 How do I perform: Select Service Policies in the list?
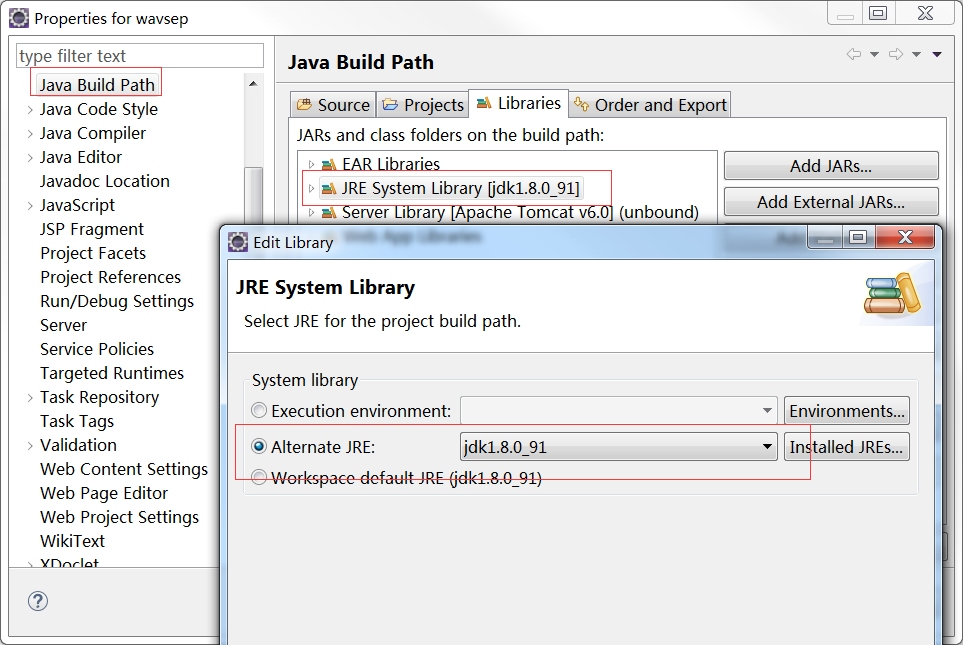(97, 349)
